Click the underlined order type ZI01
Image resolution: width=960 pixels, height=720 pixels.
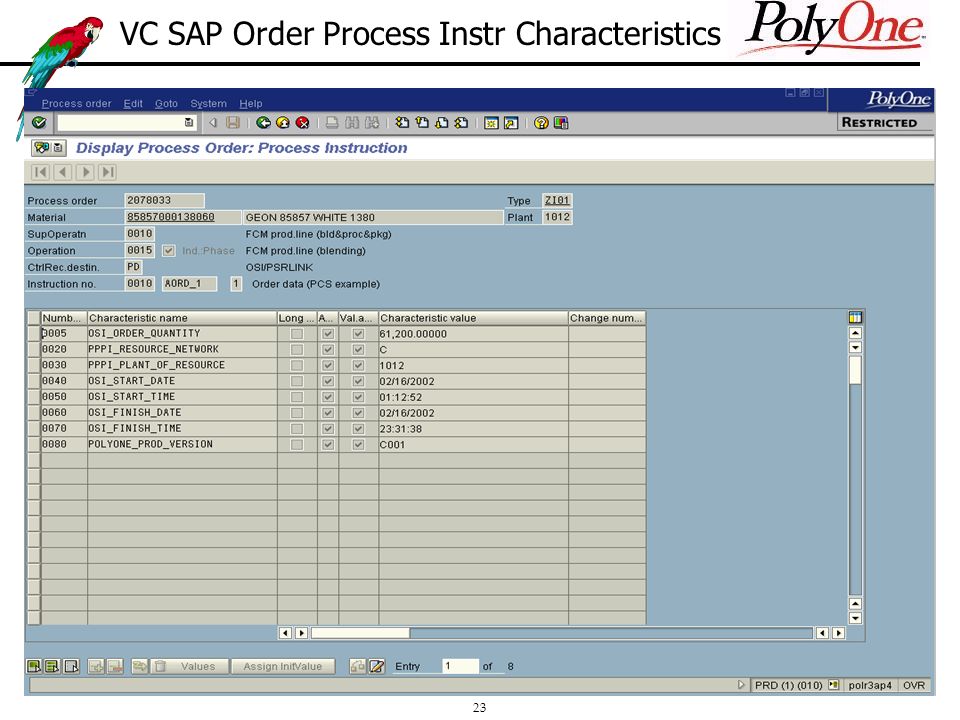point(557,200)
